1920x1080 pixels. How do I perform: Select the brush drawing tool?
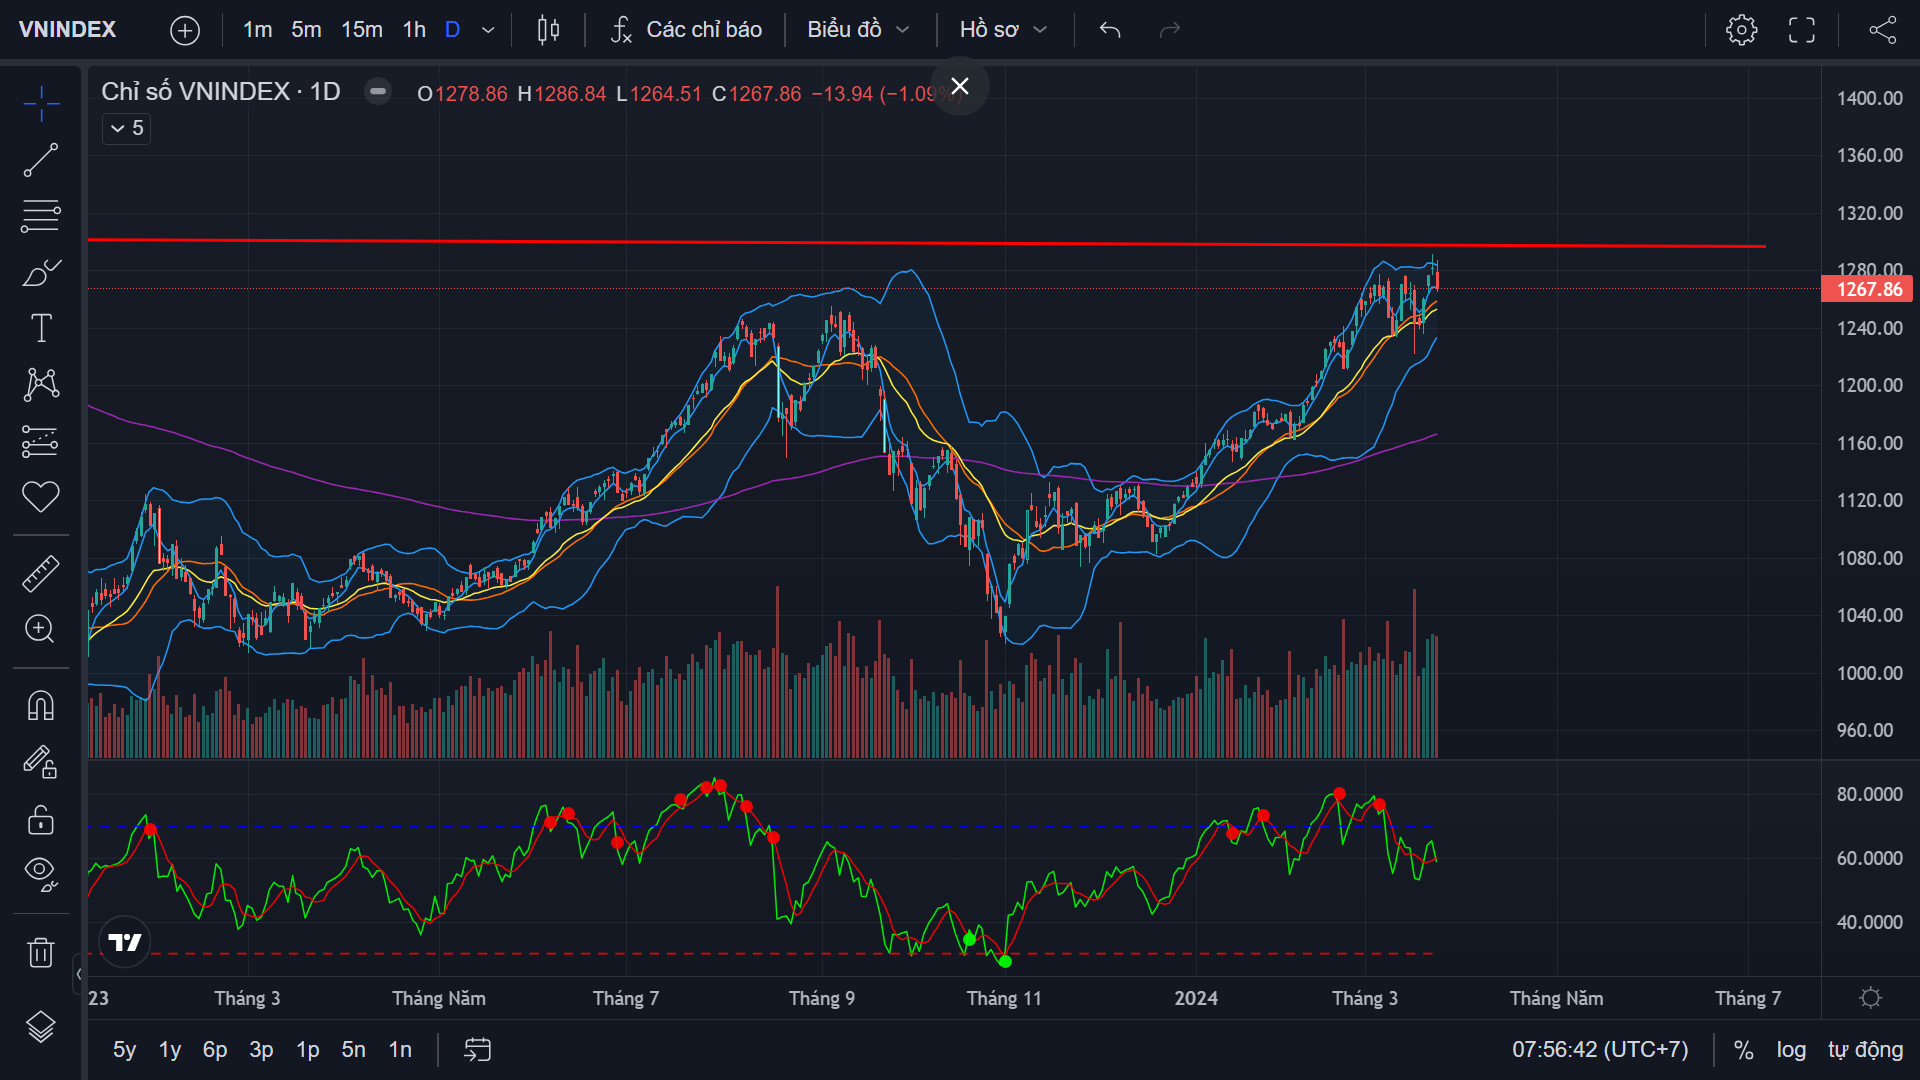pyautogui.click(x=41, y=272)
